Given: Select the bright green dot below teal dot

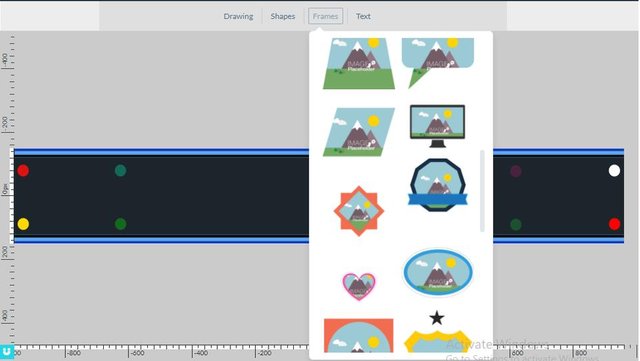Looking at the screenshot, I should click(x=120, y=224).
